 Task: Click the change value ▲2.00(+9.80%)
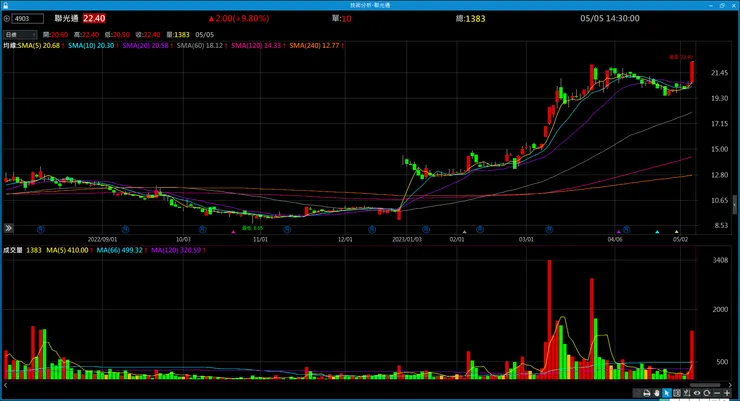(239, 19)
